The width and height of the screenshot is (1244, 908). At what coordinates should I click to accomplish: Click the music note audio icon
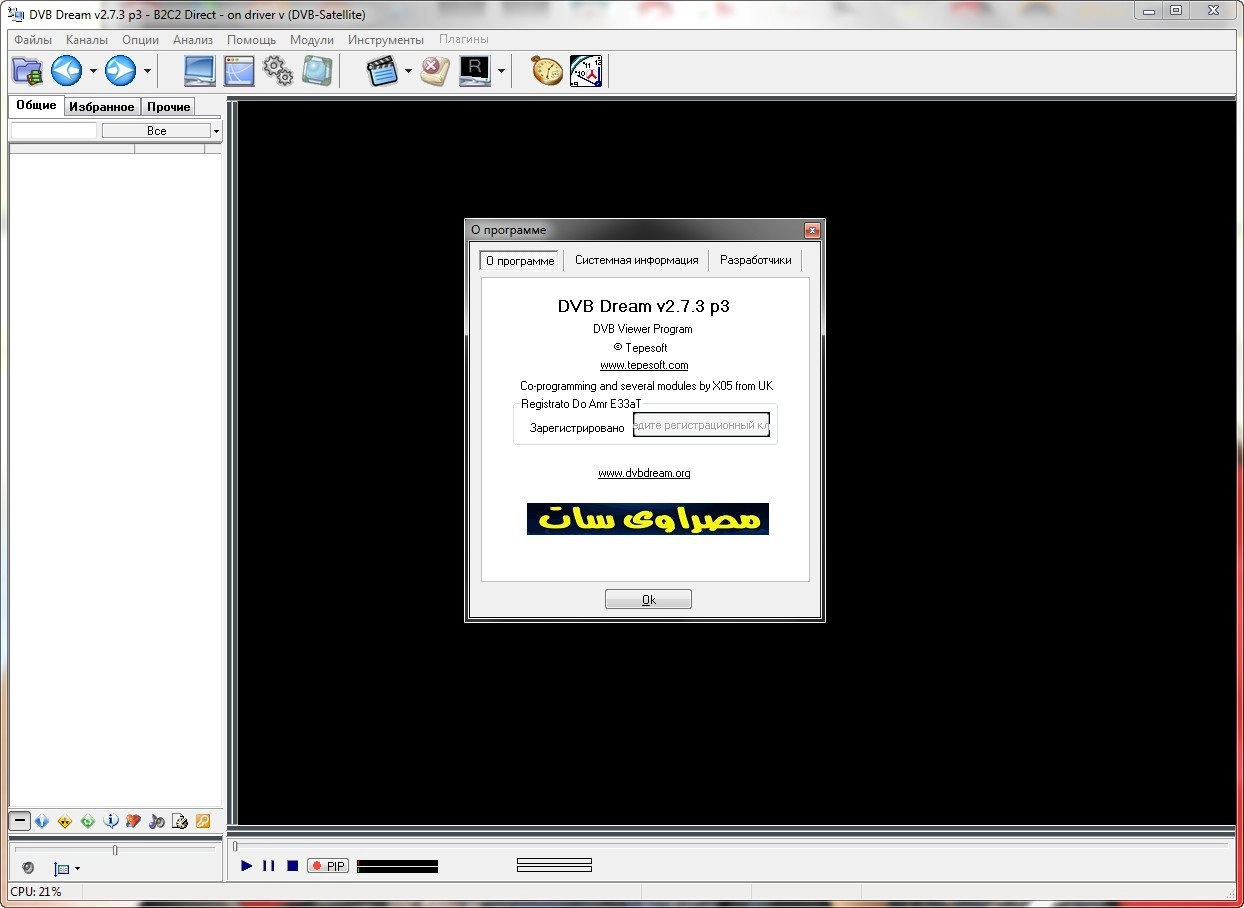[x=157, y=821]
